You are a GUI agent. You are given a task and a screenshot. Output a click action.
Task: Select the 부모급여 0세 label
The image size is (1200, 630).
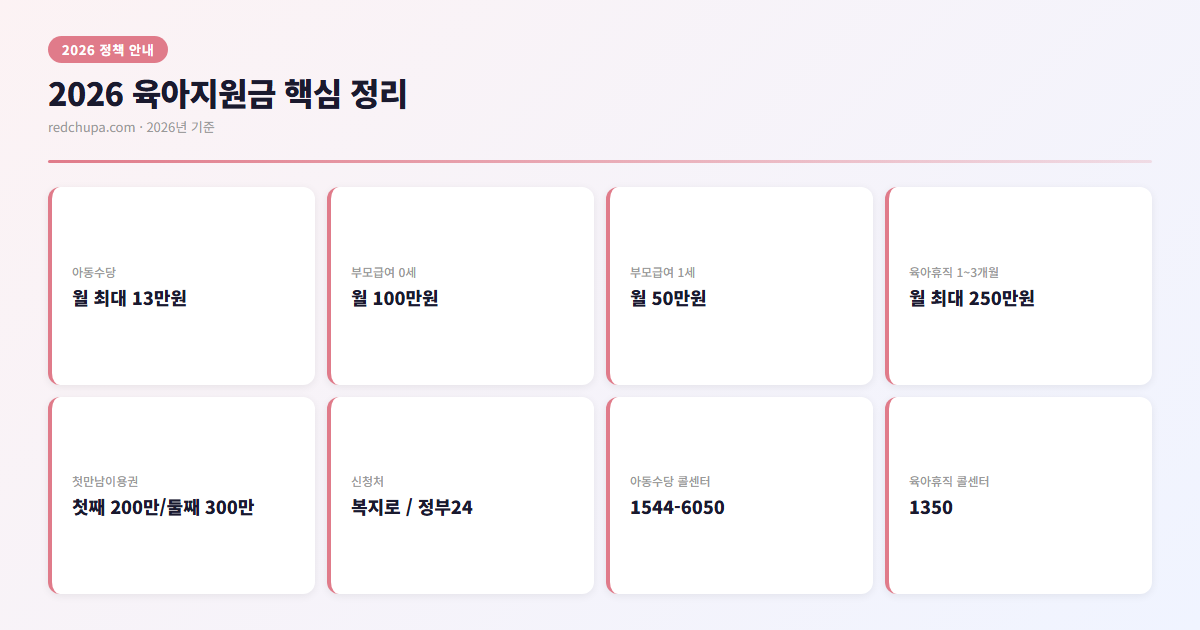(384, 272)
